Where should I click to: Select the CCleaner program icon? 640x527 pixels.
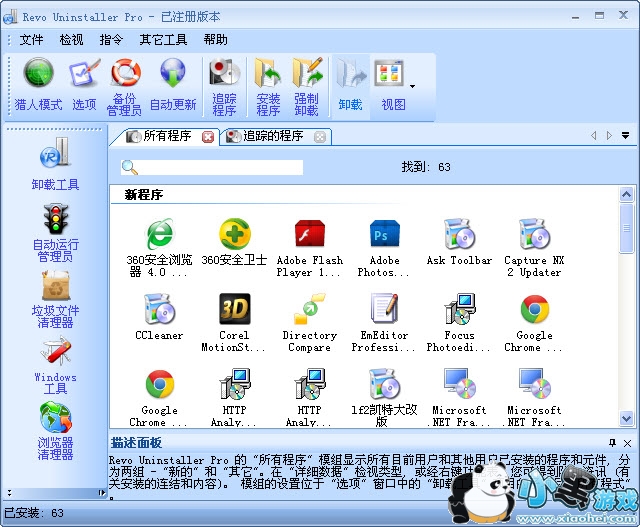point(159,317)
